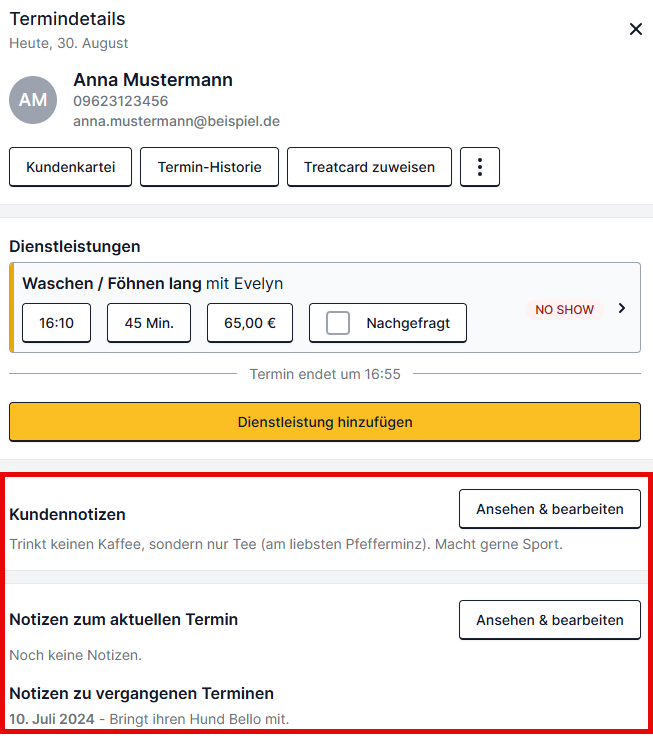Add a service via Dienstleistung hinzufügen
The height and width of the screenshot is (743, 653).
(325, 422)
